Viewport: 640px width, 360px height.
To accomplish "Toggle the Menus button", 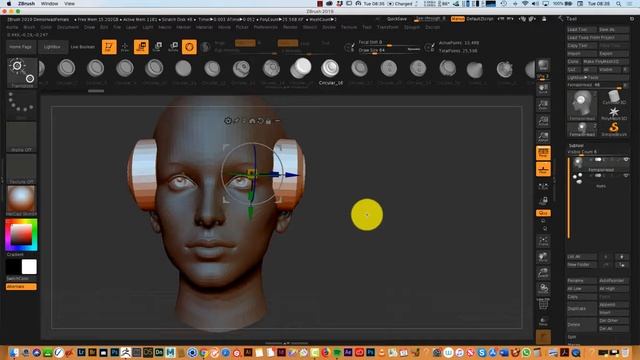I will [458, 19].
